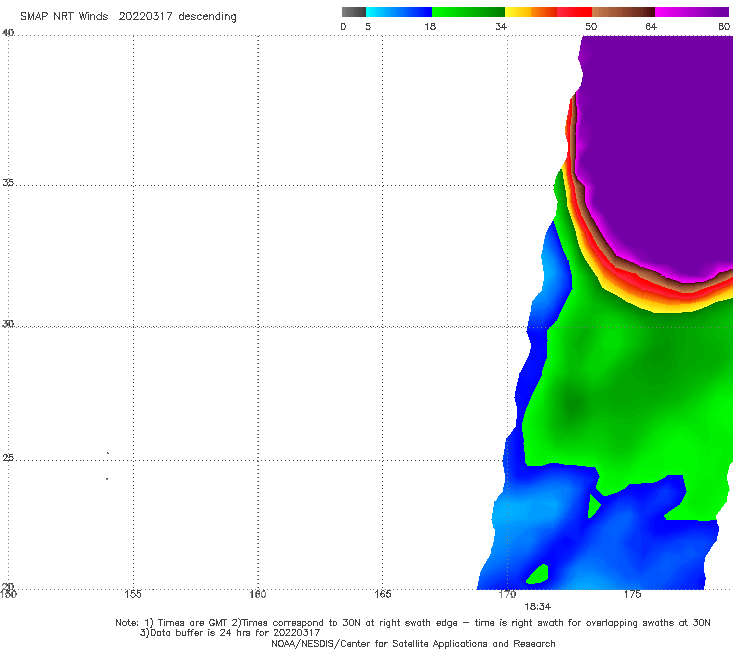The height and width of the screenshot is (650, 740).
Task: Click the longitude label '160'
Action: pyautogui.click(x=258, y=594)
